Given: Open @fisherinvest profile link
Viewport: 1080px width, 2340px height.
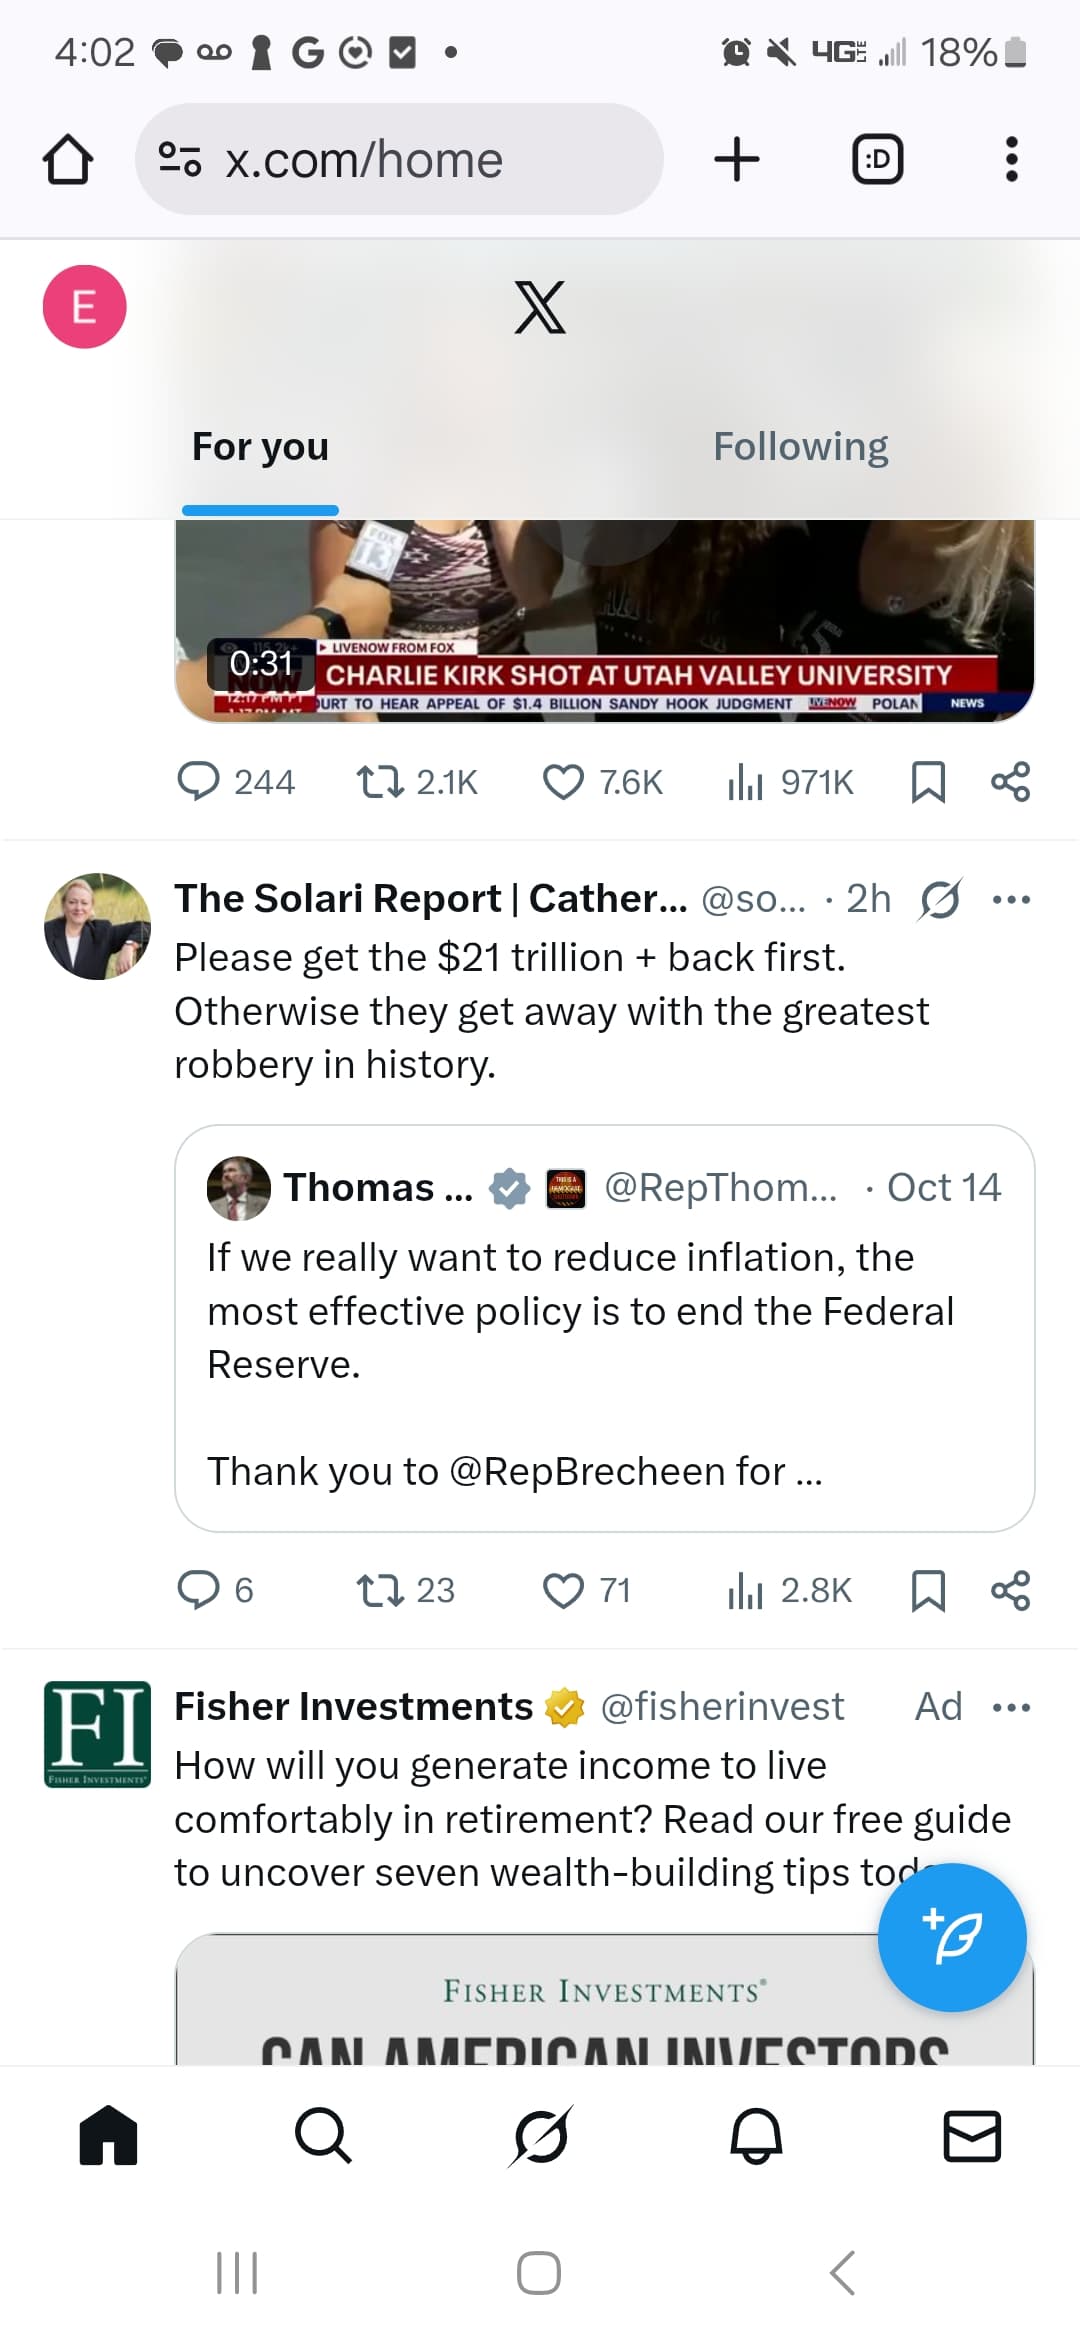Looking at the screenshot, I should [x=721, y=1707].
